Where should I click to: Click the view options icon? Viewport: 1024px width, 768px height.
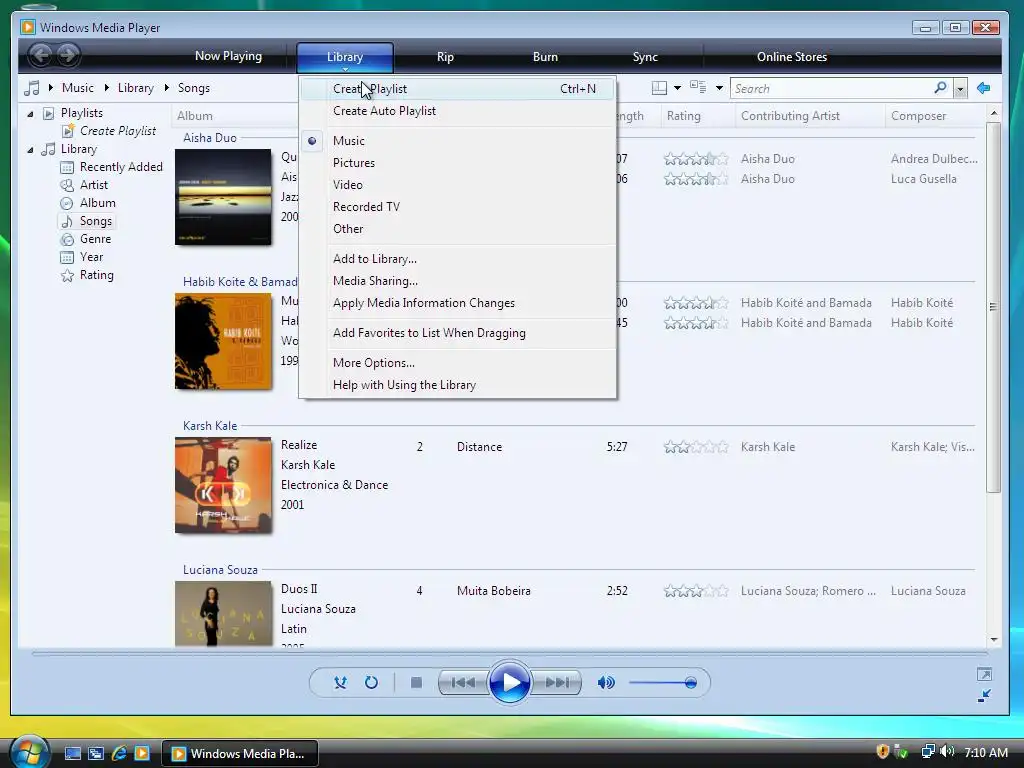pos(698,87)
